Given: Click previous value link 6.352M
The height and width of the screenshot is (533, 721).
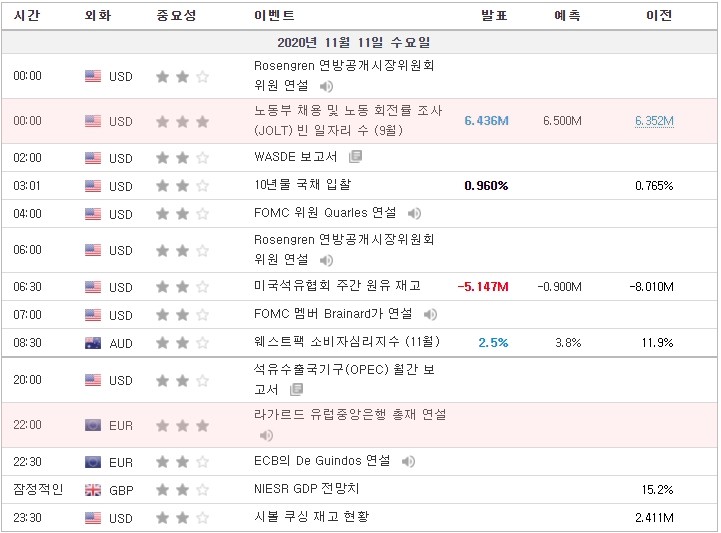Looking at the screenshot, I should [x=654, y=121].
